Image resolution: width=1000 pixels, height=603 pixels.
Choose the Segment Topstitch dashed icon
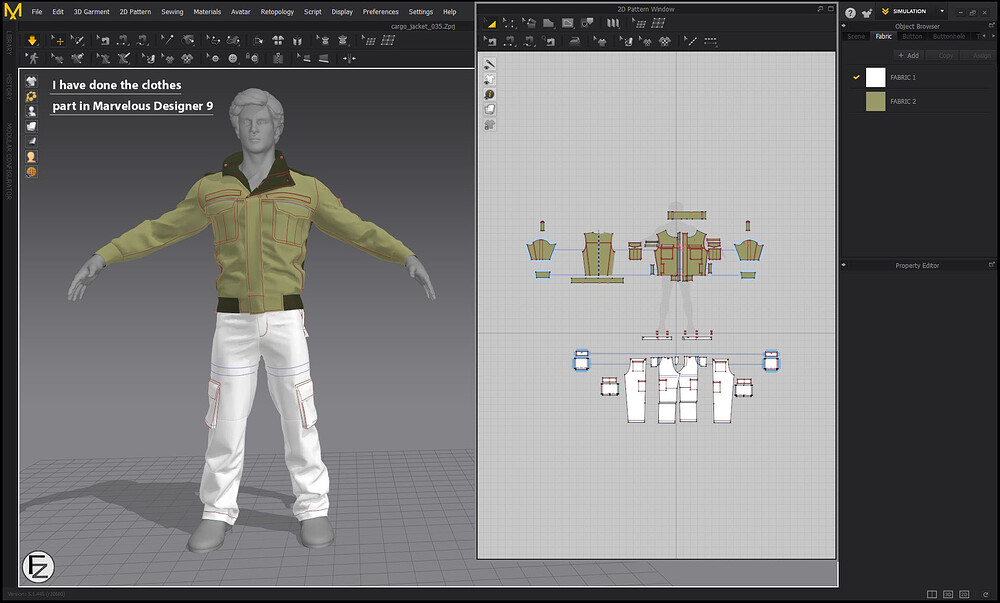click(710, 41)
